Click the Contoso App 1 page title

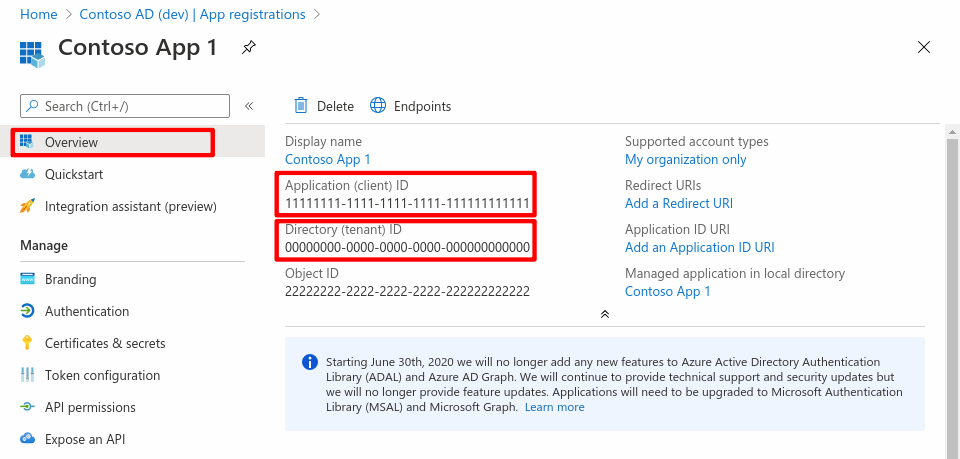tap(138, 48)
